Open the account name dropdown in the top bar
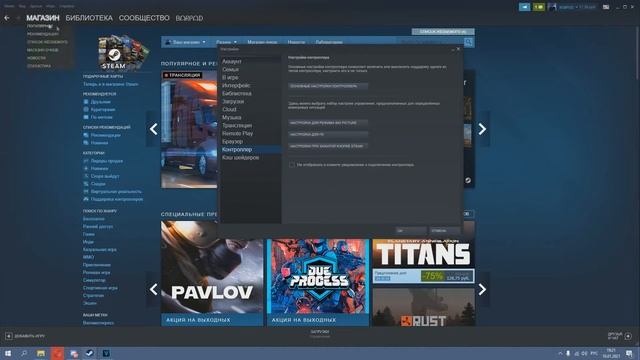This screenshot has height=360, width=640. point(577,7)
